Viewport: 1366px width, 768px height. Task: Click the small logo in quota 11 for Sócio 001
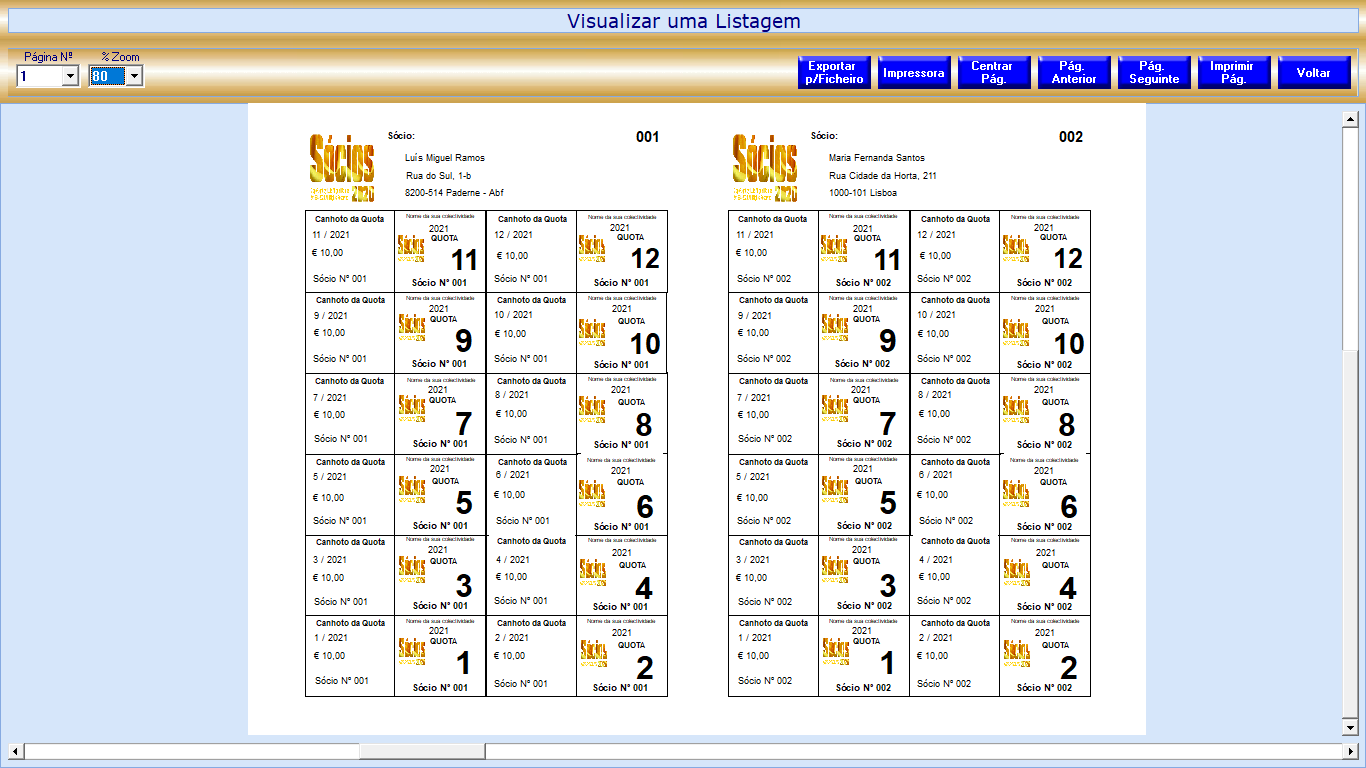point(411,247)
